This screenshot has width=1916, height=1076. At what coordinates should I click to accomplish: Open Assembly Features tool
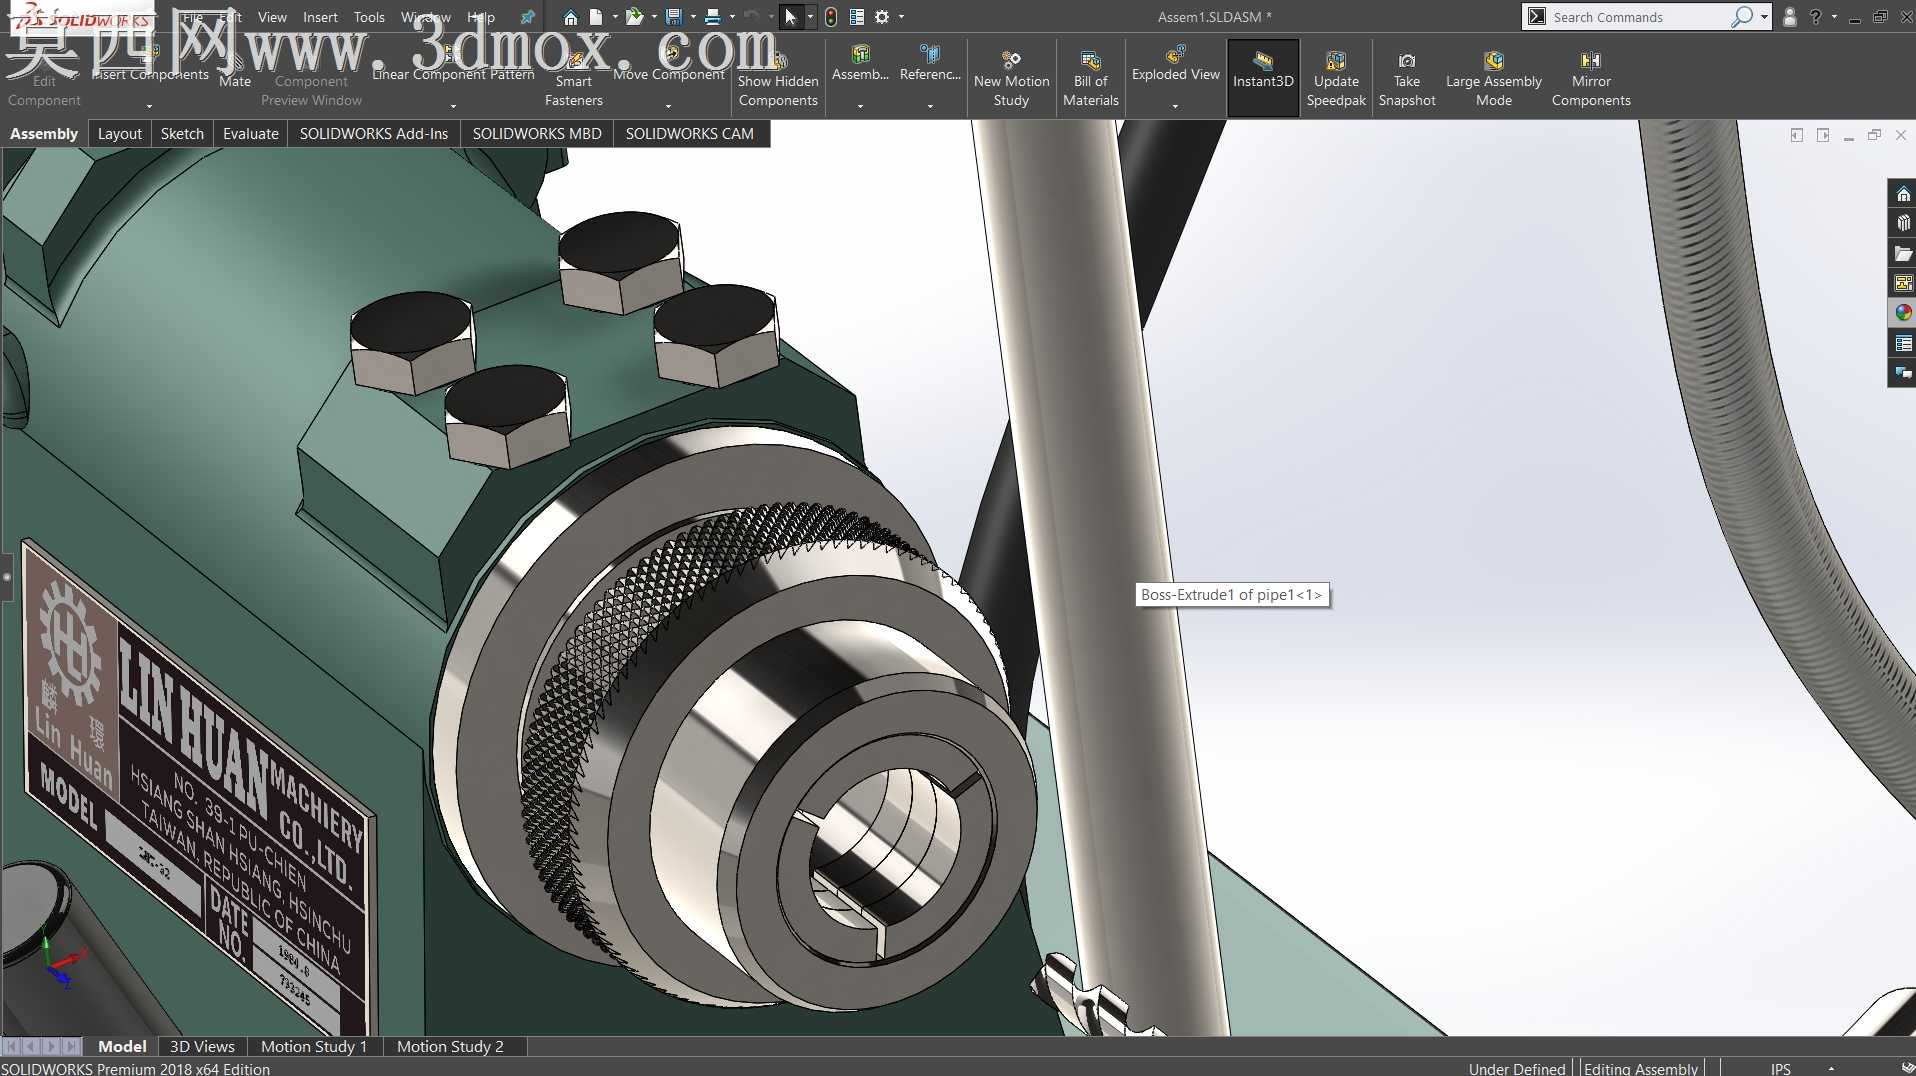tap(860, 64)
